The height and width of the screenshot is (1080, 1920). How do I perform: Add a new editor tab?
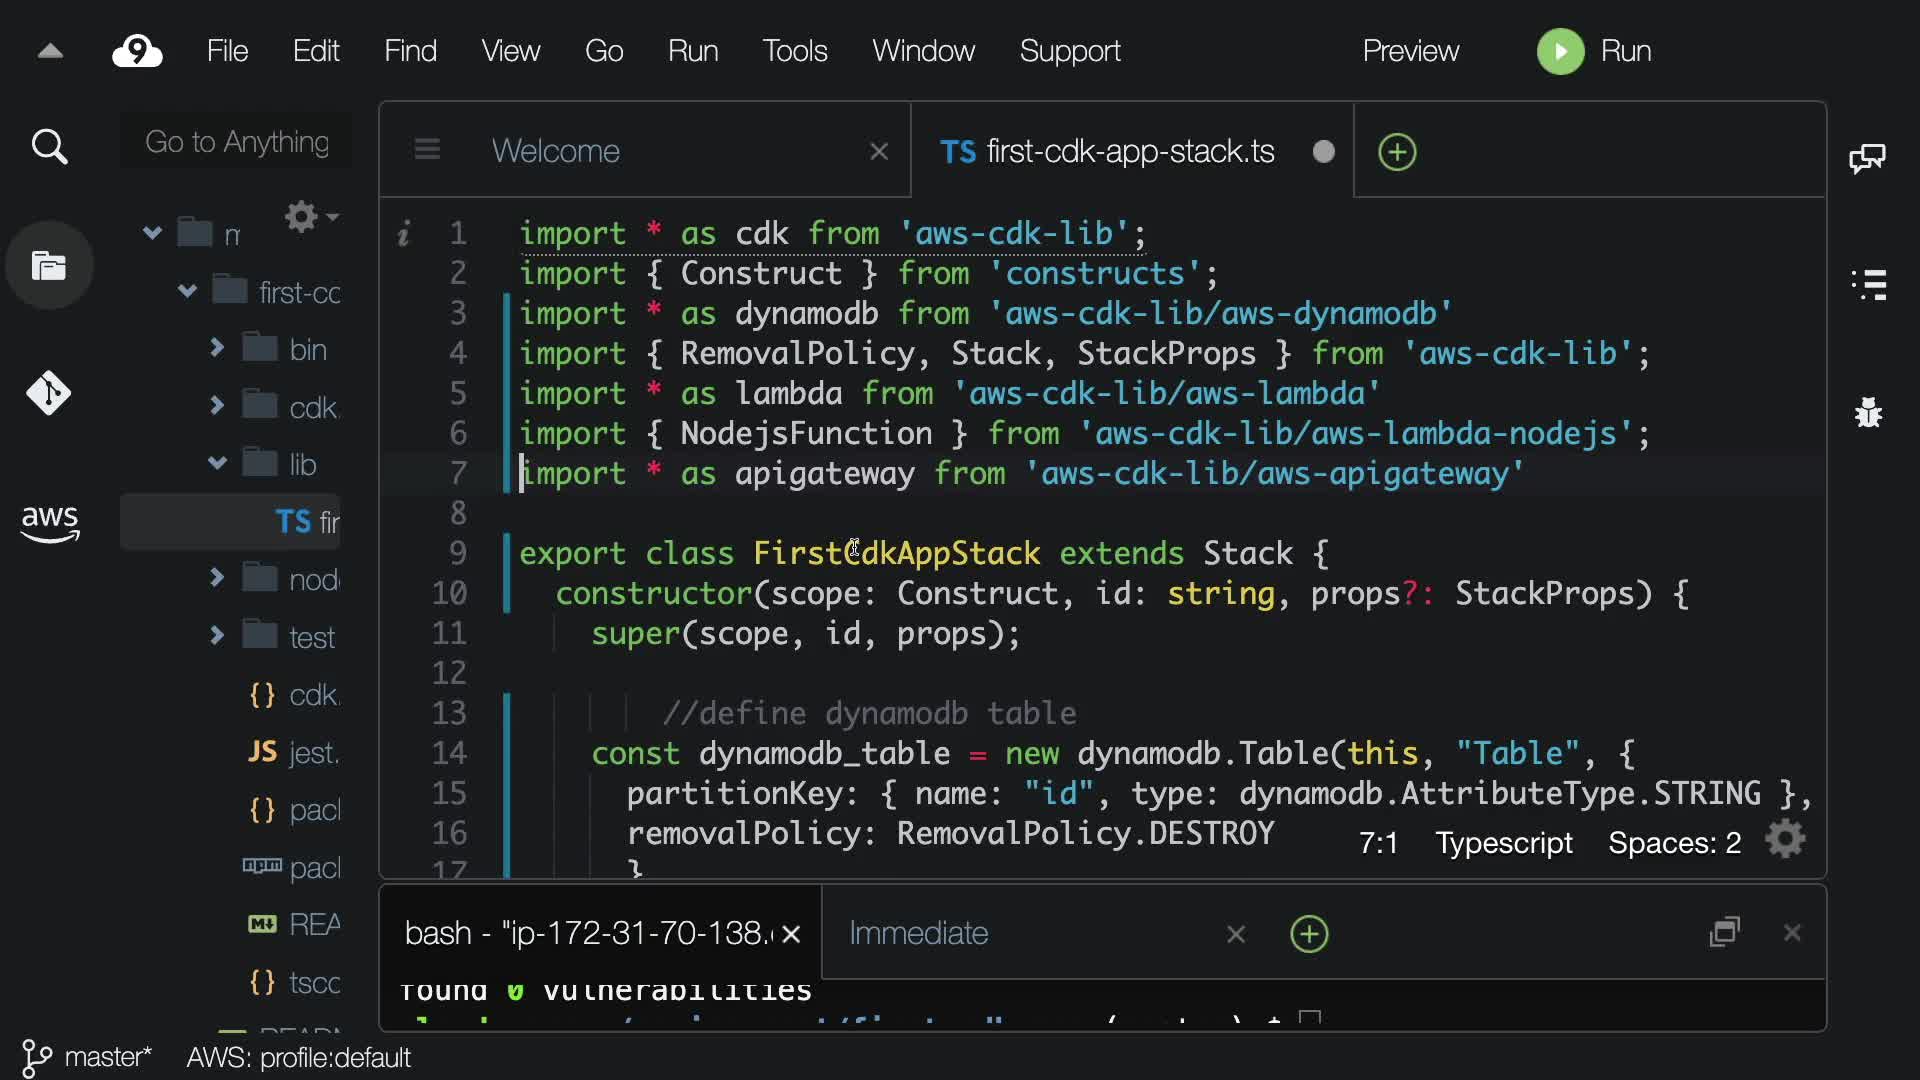(x=1397, y=152)
